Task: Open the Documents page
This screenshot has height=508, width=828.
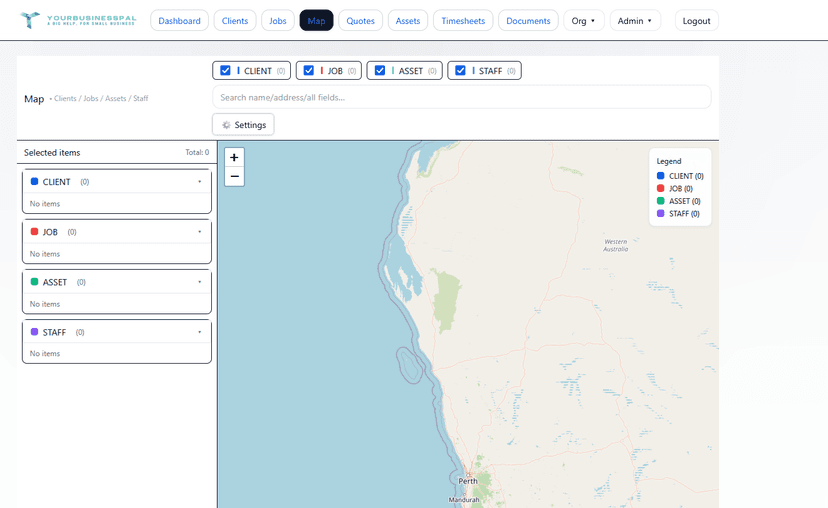Action: coord(528,21)
